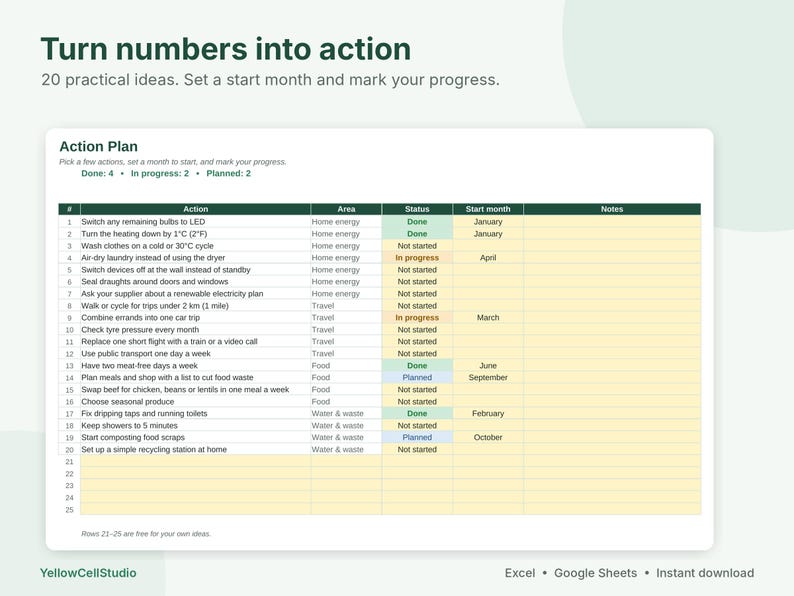Select 'Turn the heating down by 1°C' cell
The height and width of the screenshot is (596, 794).
click(x=195, y=234)
